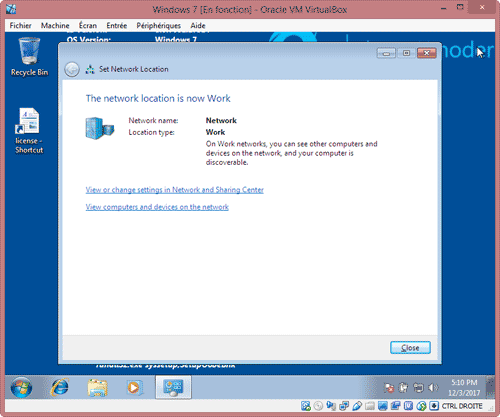This screenshot has width=500, height=417.
Task: Click VirtualBox shared folders indicator
Action: point(370,406)
